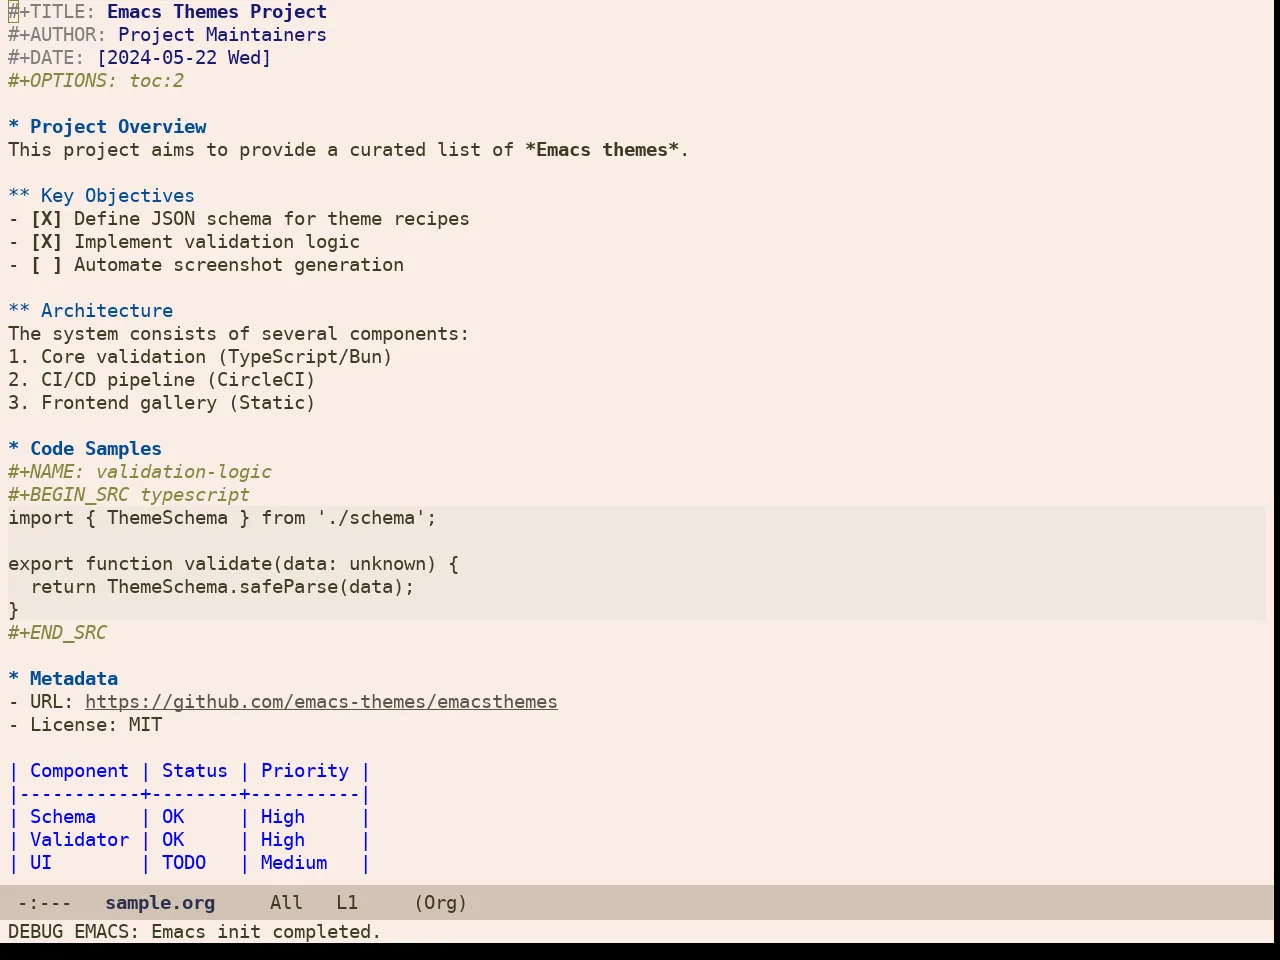Click the 'Schema' table cell
This screenshot has width=1280, height=960.
click(63, 817)
